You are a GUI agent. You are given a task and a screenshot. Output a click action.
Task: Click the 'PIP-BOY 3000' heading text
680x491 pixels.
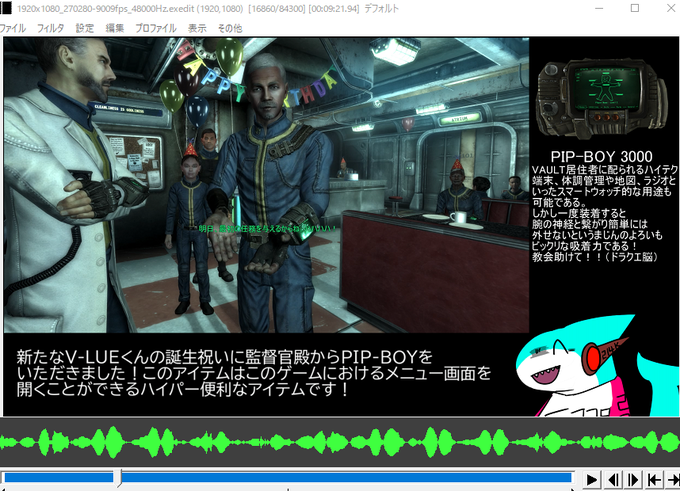pyautogui.click(x=602, y=156)
